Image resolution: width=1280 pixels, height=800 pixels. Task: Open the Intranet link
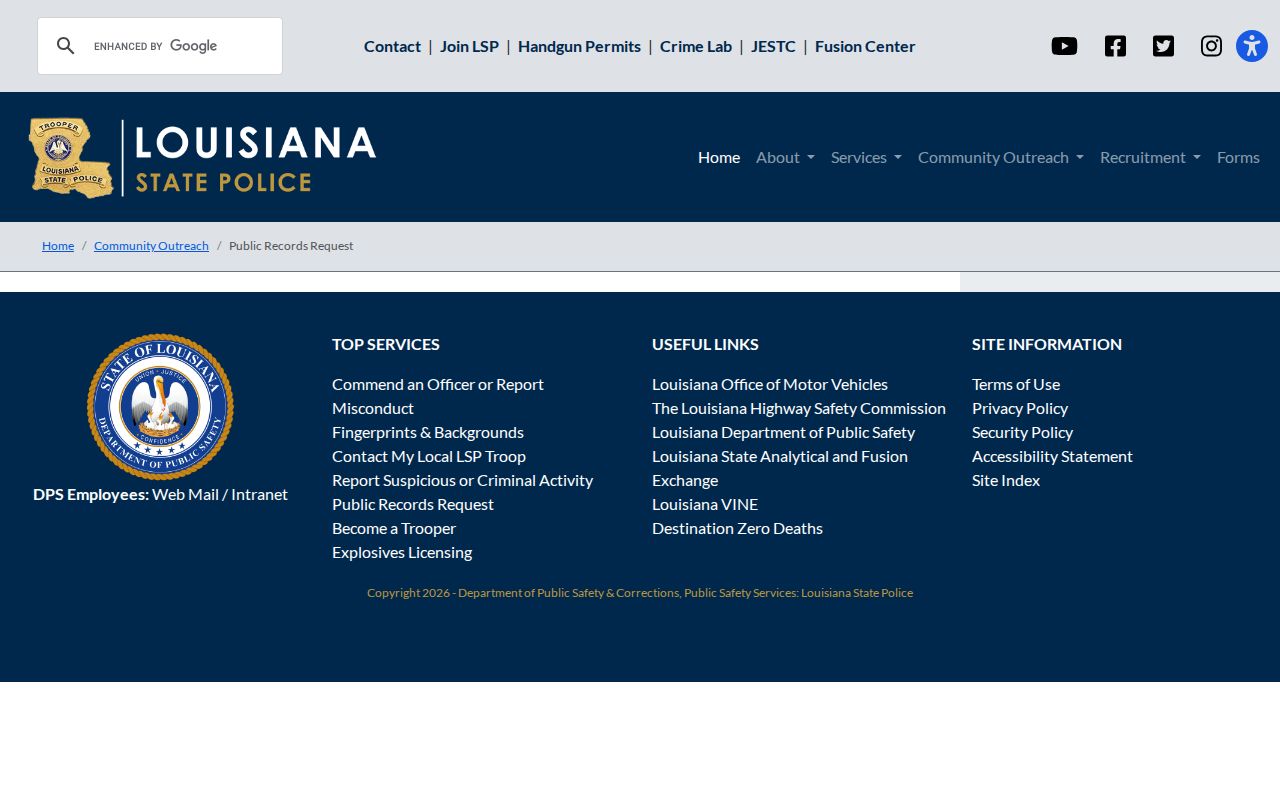pyautogui.click(x=259, y=494)
